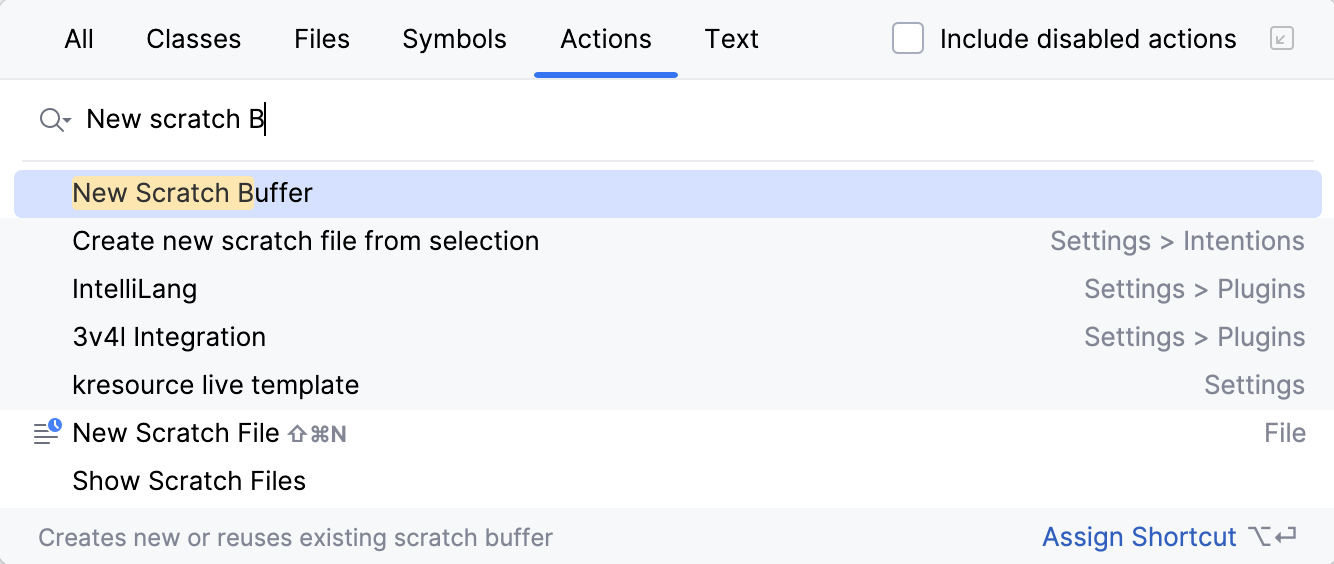Click the Settings > Intentions path label

1177,241
